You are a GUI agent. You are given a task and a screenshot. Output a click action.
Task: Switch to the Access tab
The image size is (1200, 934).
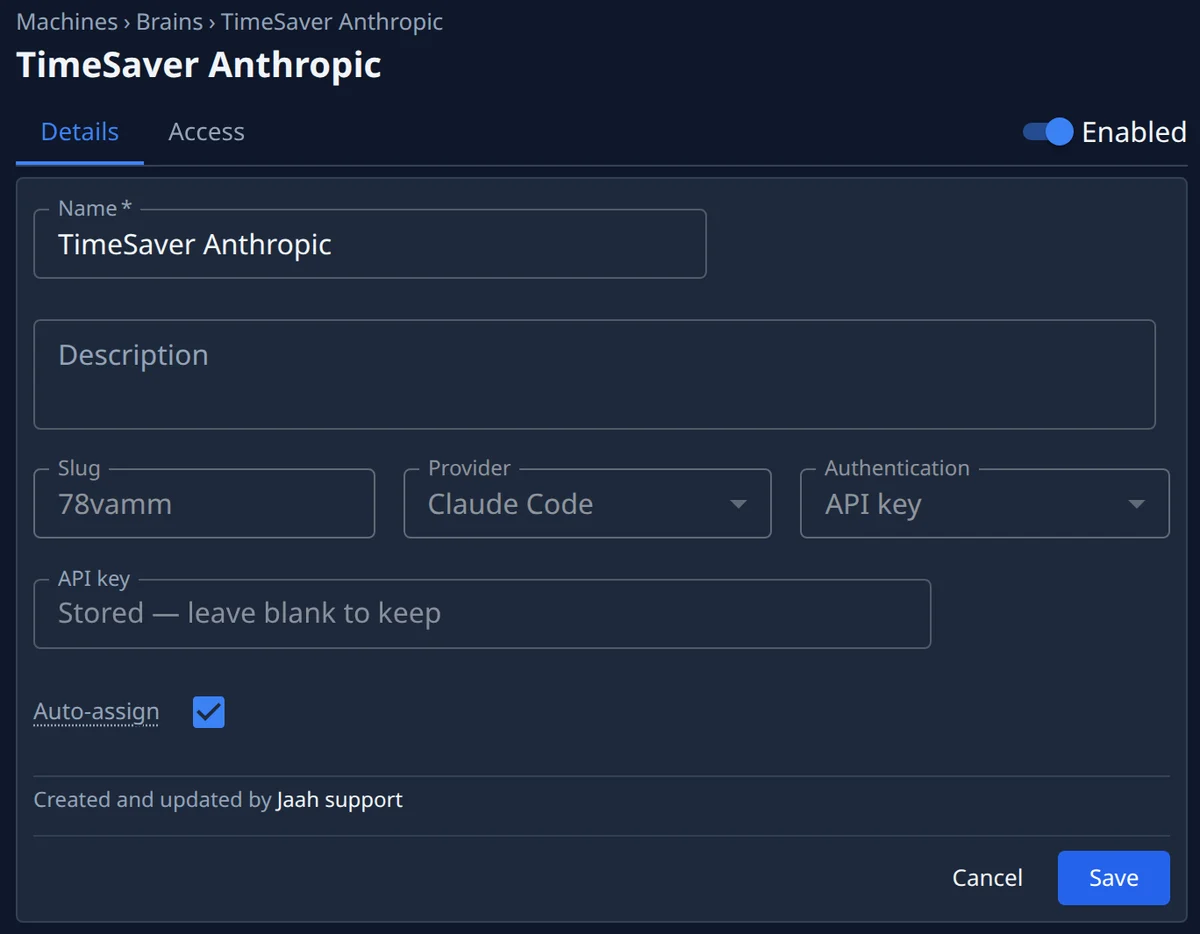(x=206, y=132)
